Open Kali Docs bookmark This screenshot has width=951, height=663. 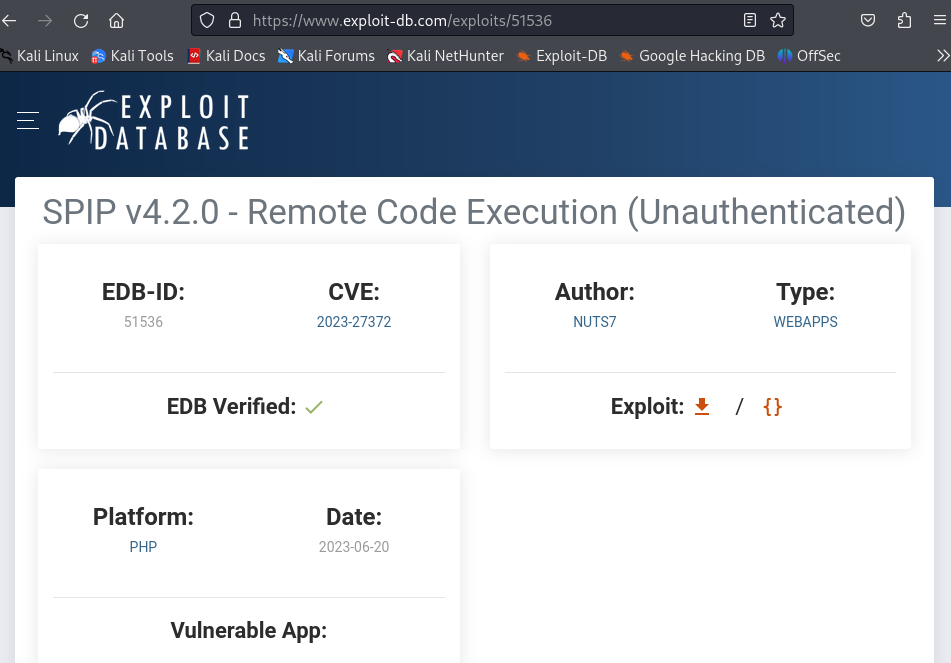click(x=226, y=56)
